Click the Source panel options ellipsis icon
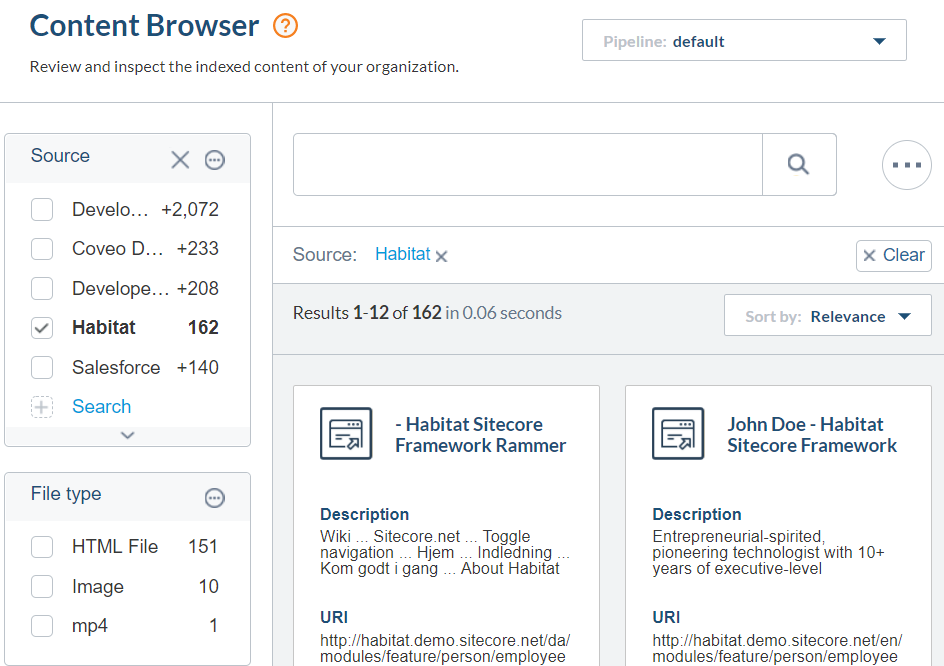944x666 pixels. tap(215, 159)
